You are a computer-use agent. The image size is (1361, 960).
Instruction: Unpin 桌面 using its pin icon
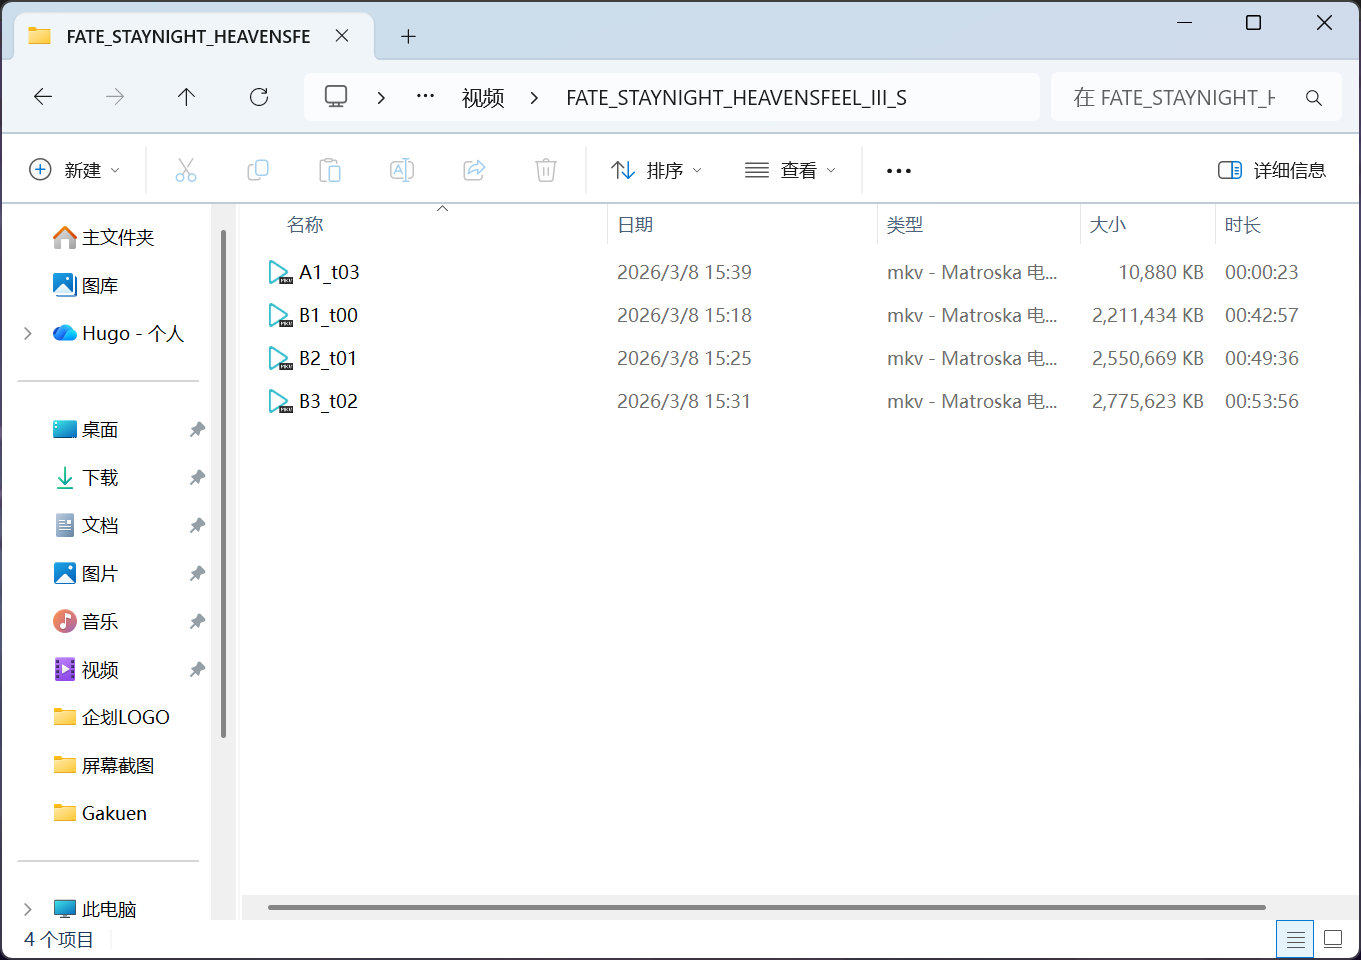point(197,429)
